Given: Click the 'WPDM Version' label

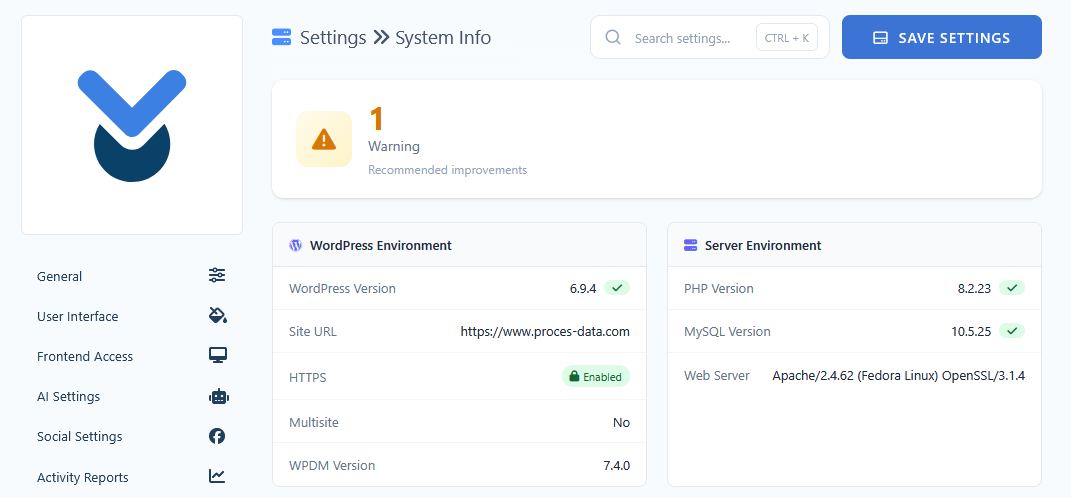Looking at the screenshot, I should coord(332,465).
